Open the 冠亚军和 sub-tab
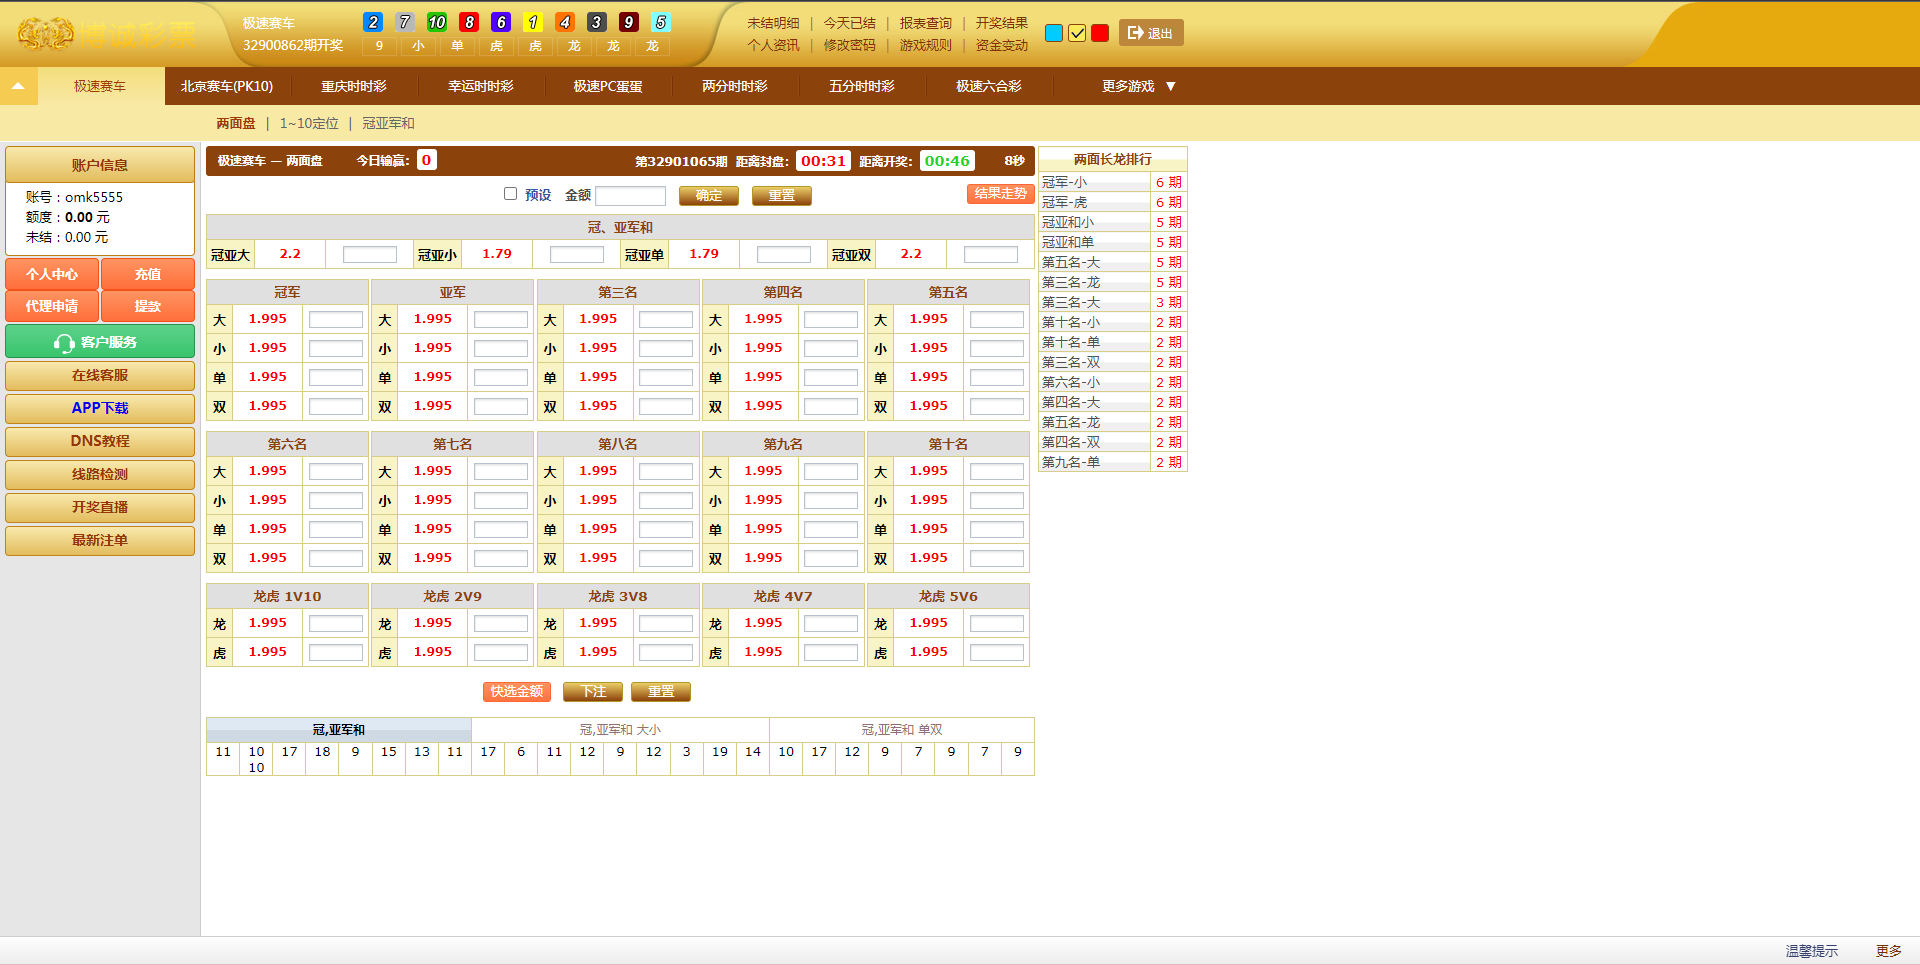The width and height of the screenshot is (1920, 965). tap(388, 123)
